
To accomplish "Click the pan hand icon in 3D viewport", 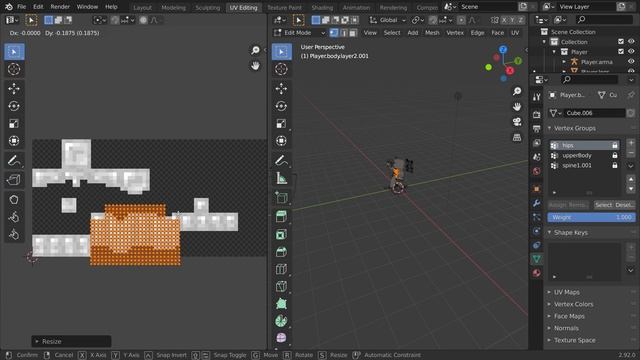I will tap(517, 107).
